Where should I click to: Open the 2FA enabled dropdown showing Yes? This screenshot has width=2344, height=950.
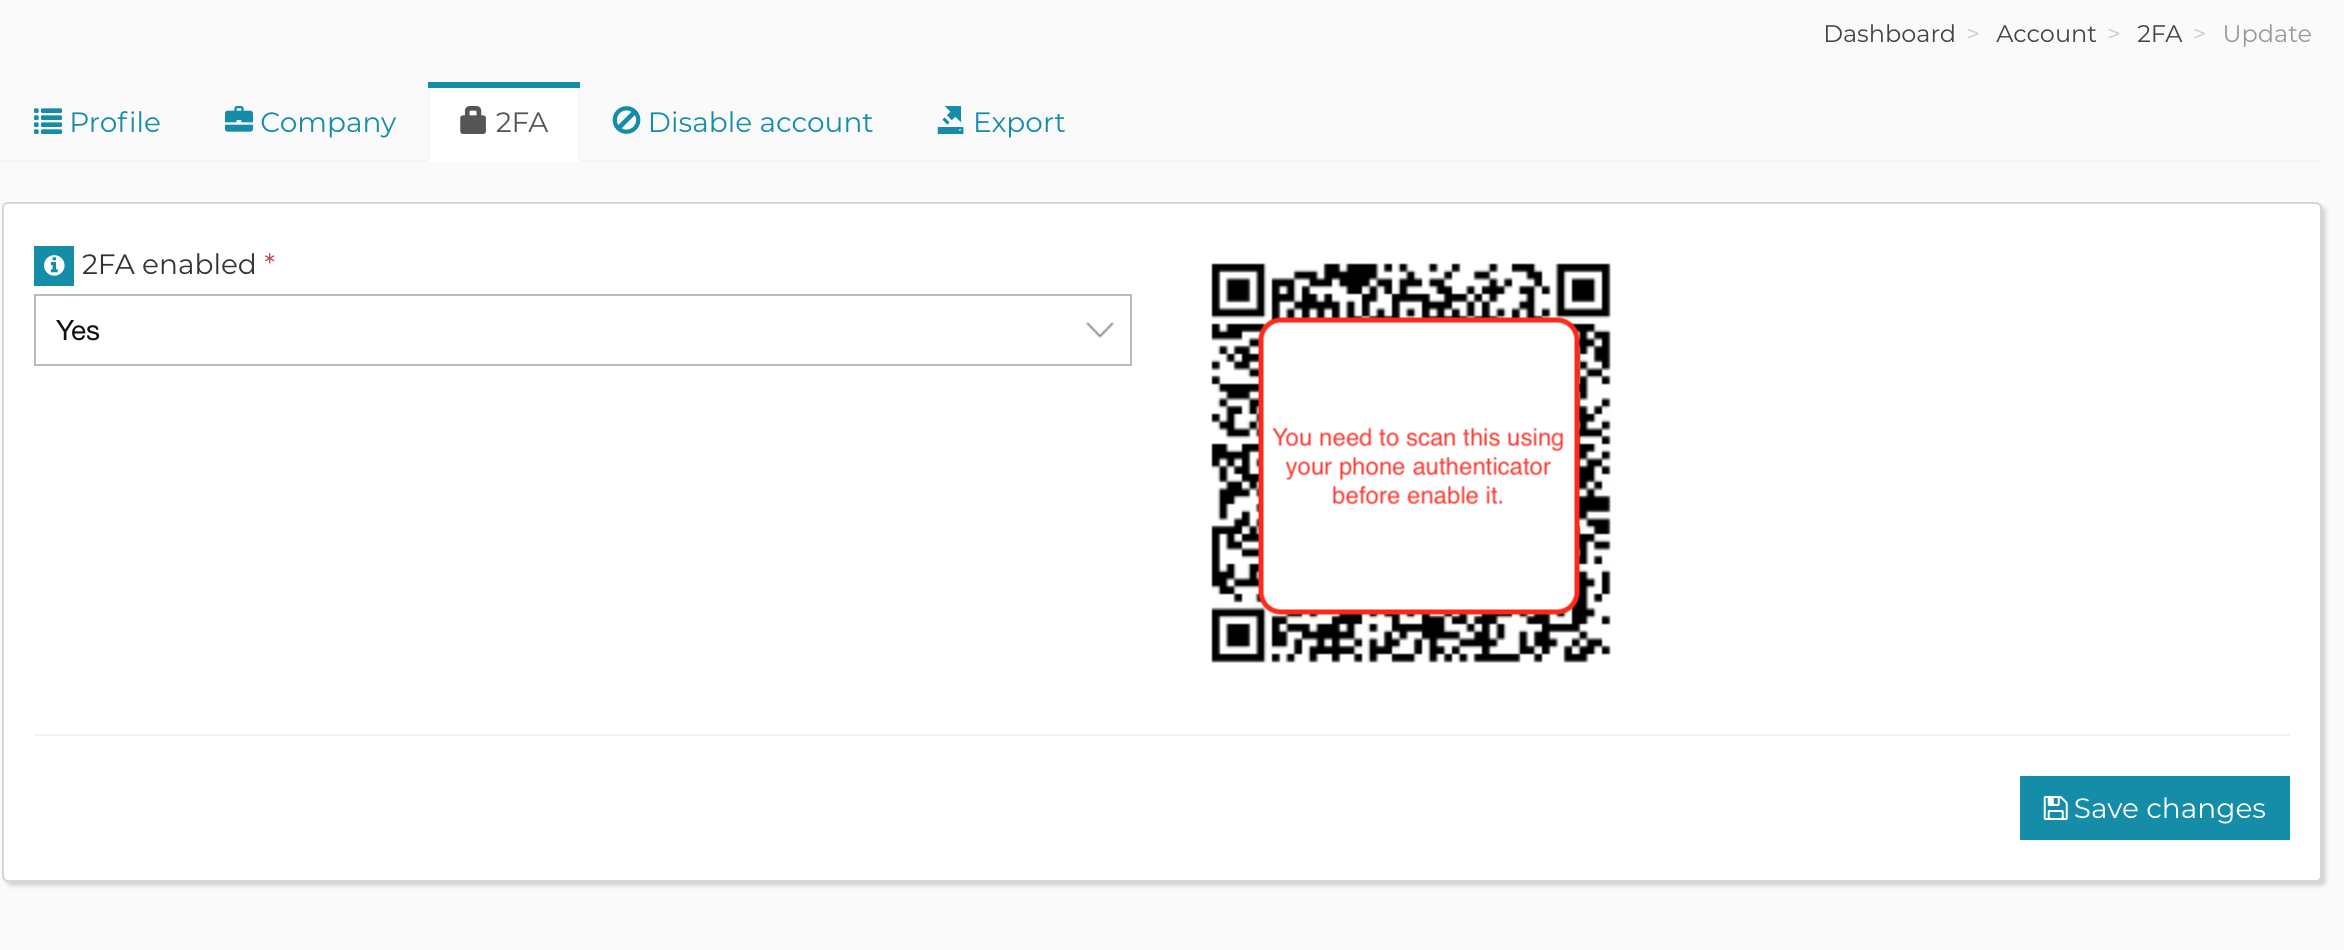point(583,330)
